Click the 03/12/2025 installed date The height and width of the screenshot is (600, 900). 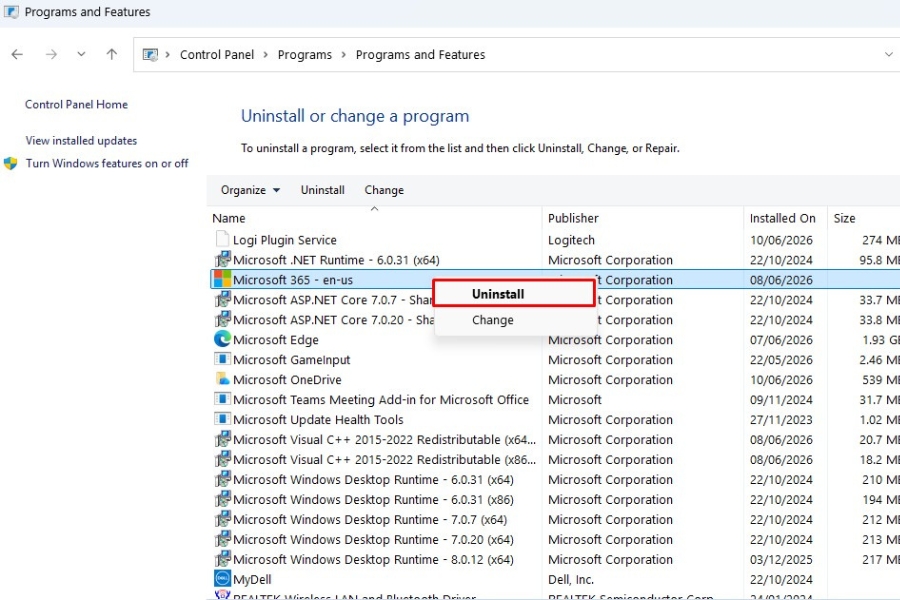pyautogui.click(x=781, y=559)
